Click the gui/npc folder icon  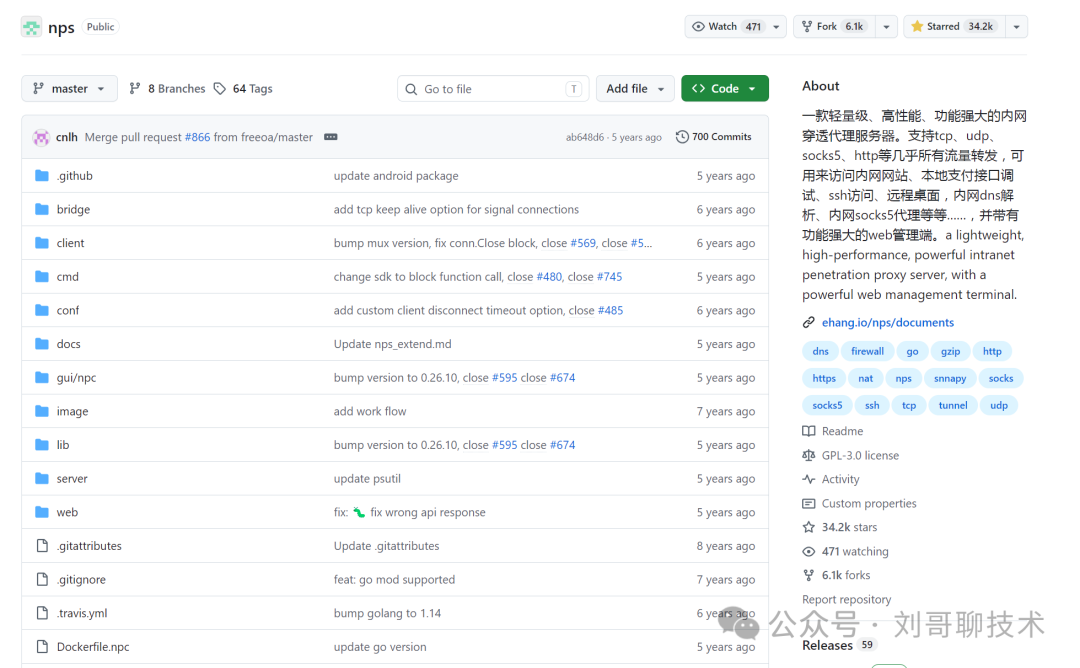(42, 377)
